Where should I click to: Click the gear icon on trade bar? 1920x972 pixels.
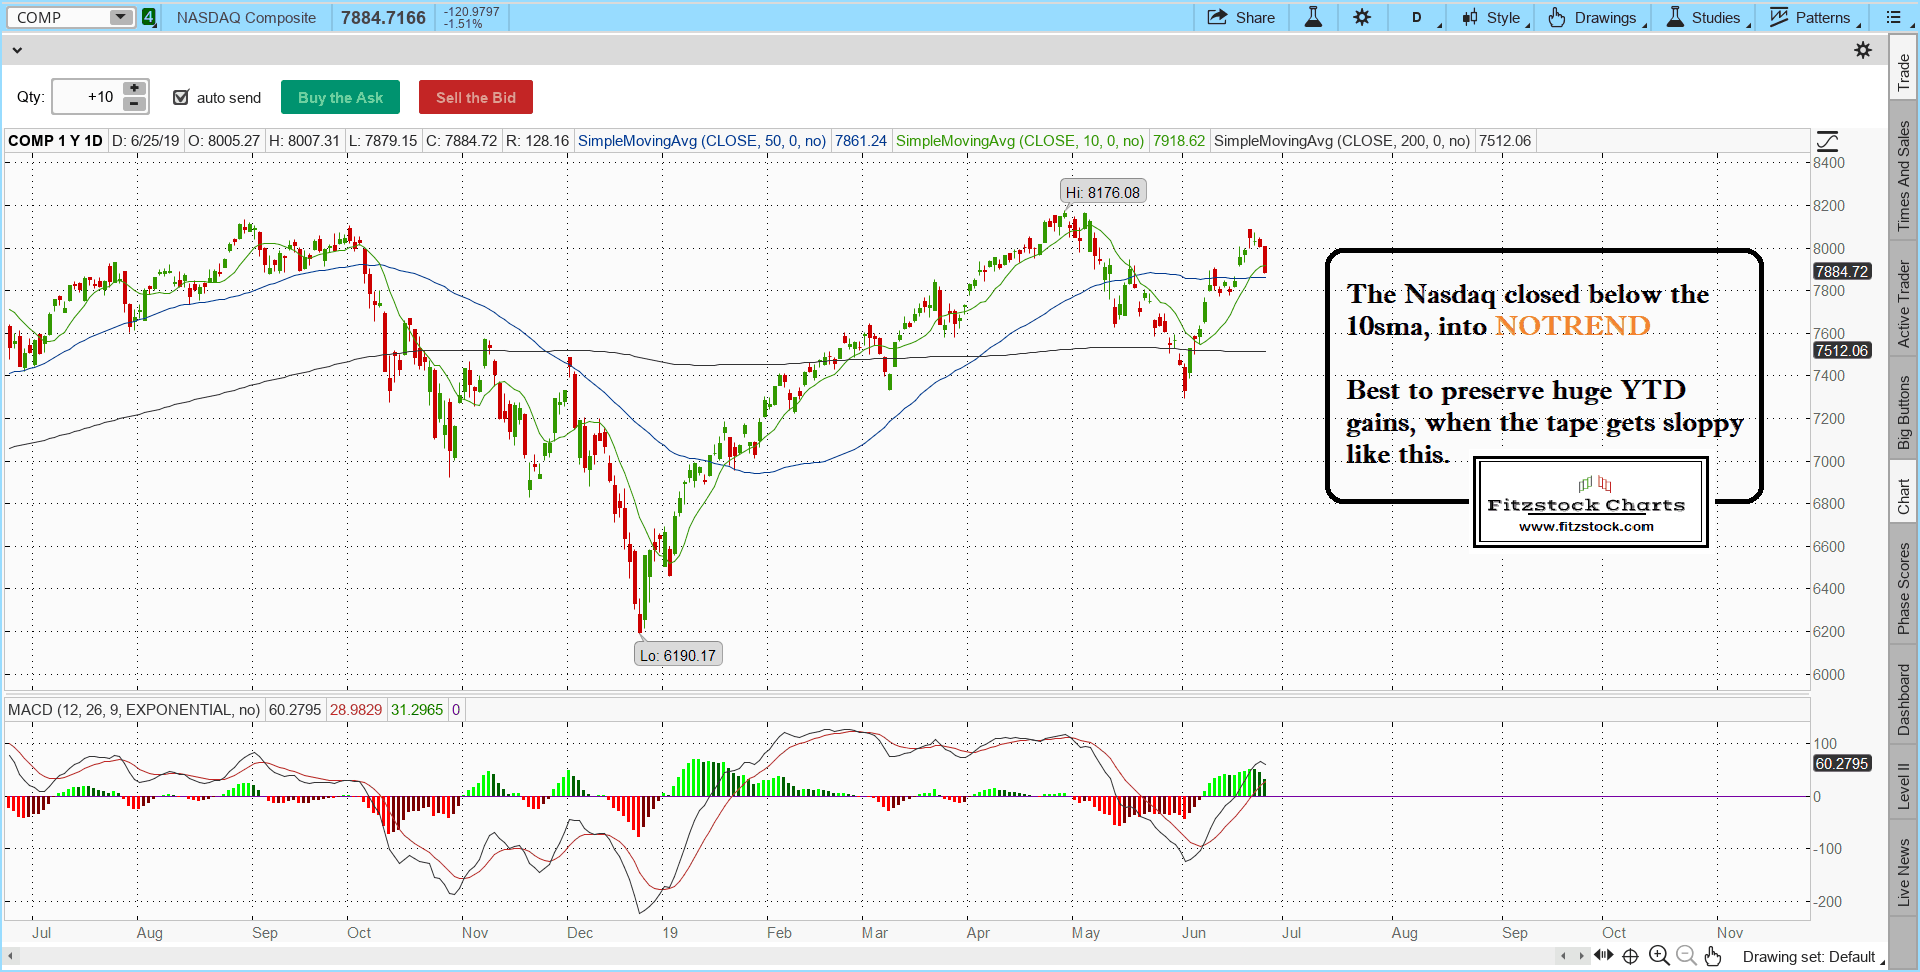pyautogui.click(x=1863, y=50)
